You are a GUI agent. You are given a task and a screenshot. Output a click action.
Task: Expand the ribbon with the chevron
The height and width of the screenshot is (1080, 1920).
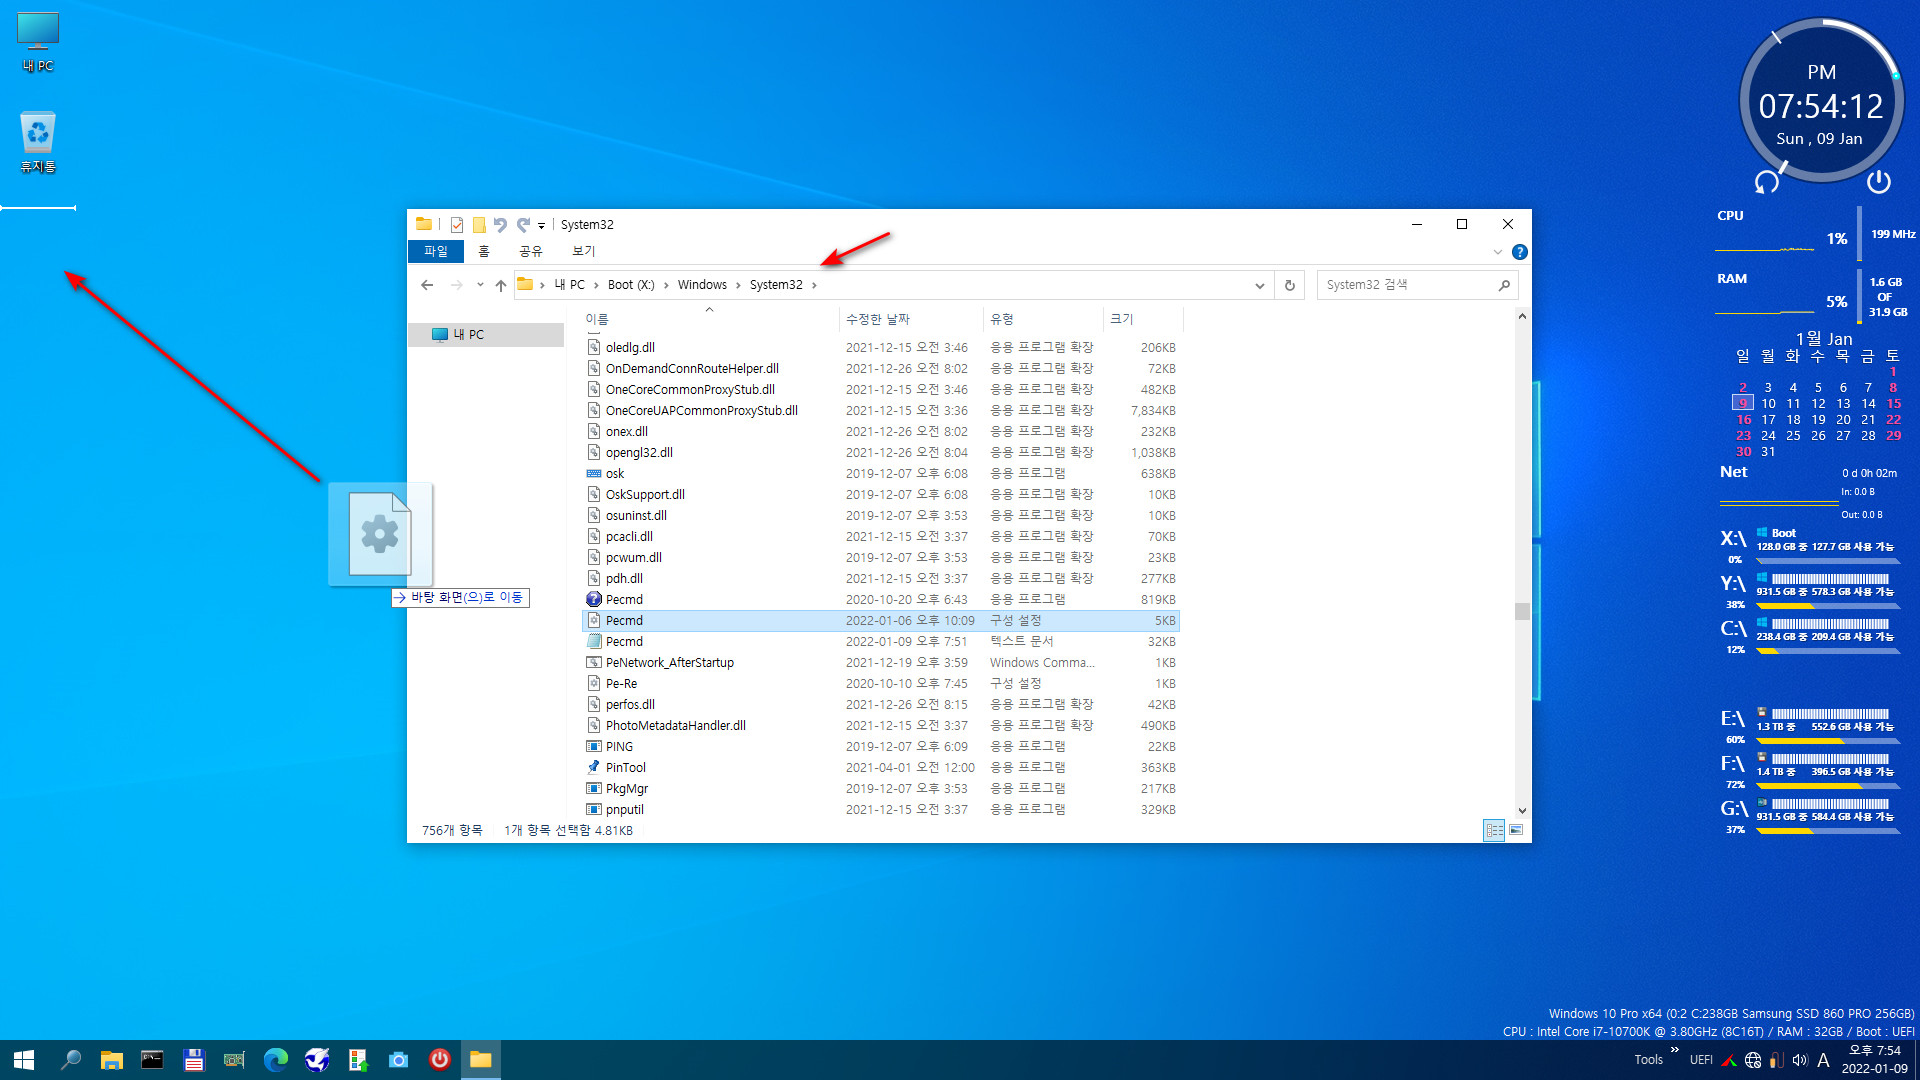1497,252
